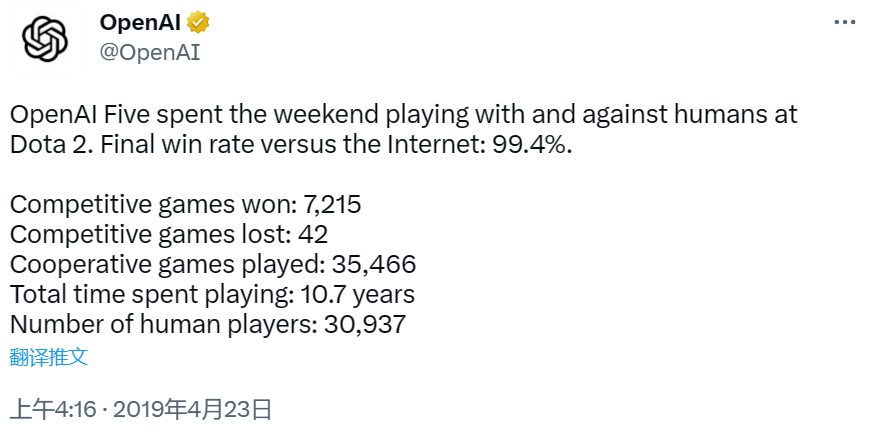Screen dimensions: 873x432
Task: Click the 上午4:16 time in the timestamp
Action: tap(55, 411)
